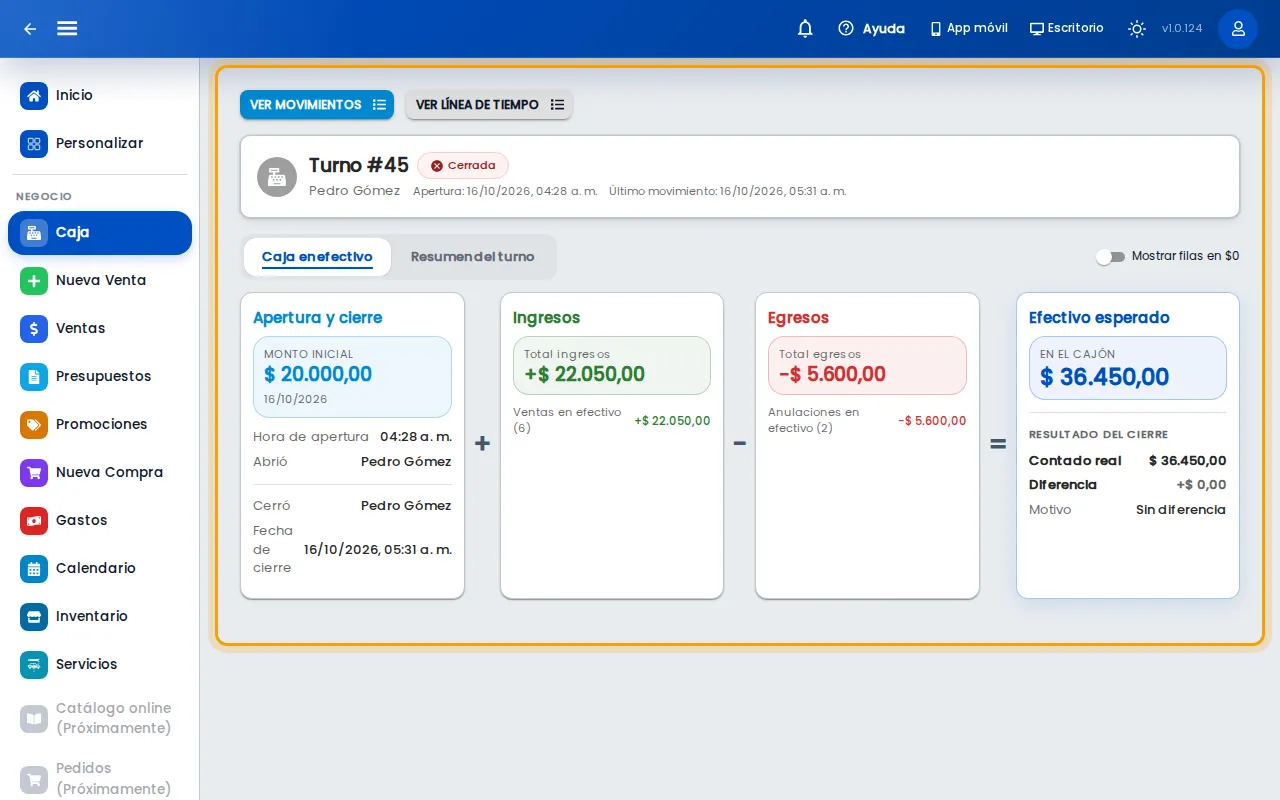Open Catálogo online sidebar item

[100, 718]
